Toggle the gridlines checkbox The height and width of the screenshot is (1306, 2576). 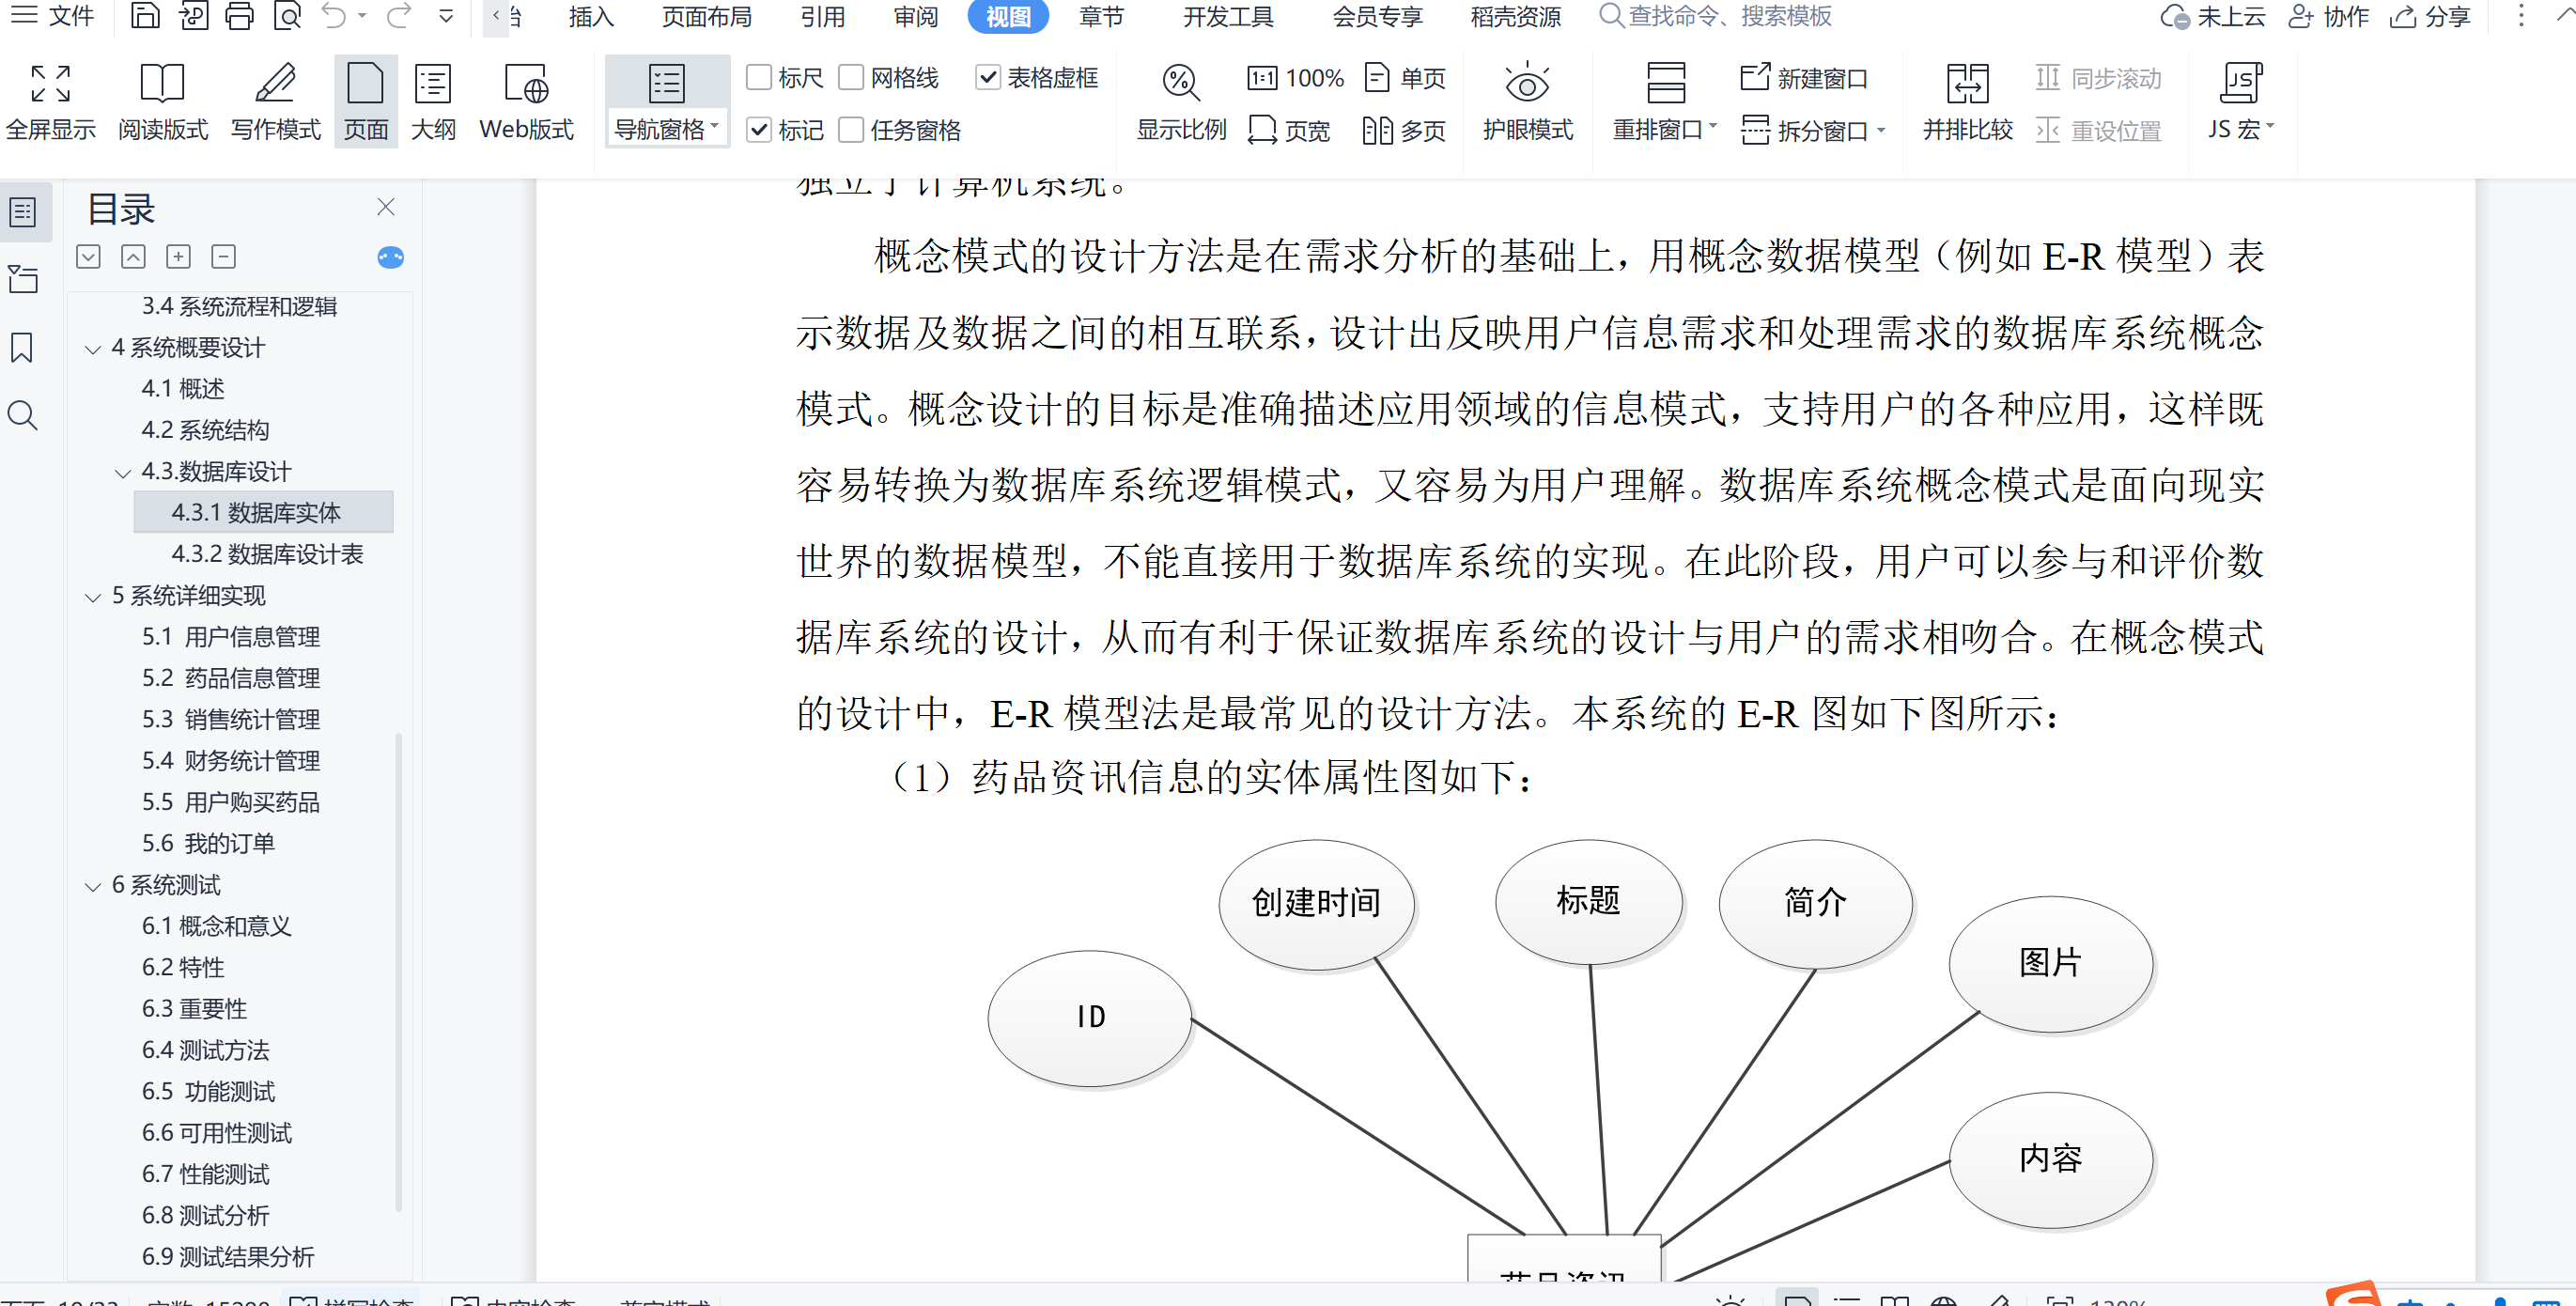[x=851, y=78]
